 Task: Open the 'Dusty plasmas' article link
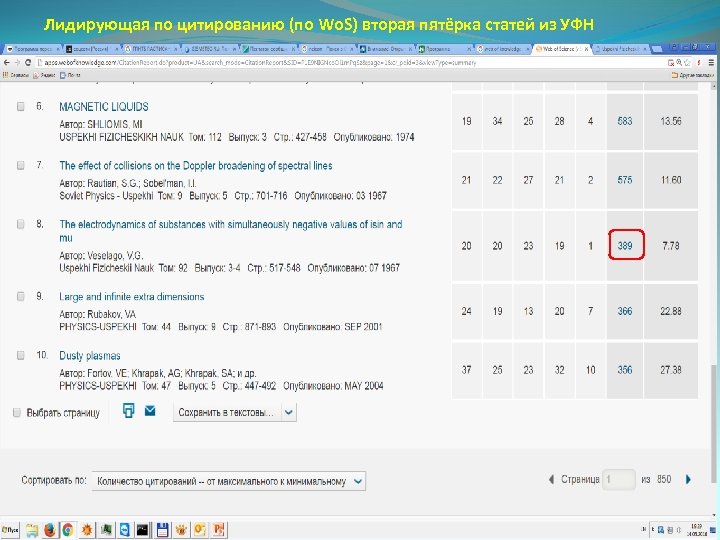(90, 356)
